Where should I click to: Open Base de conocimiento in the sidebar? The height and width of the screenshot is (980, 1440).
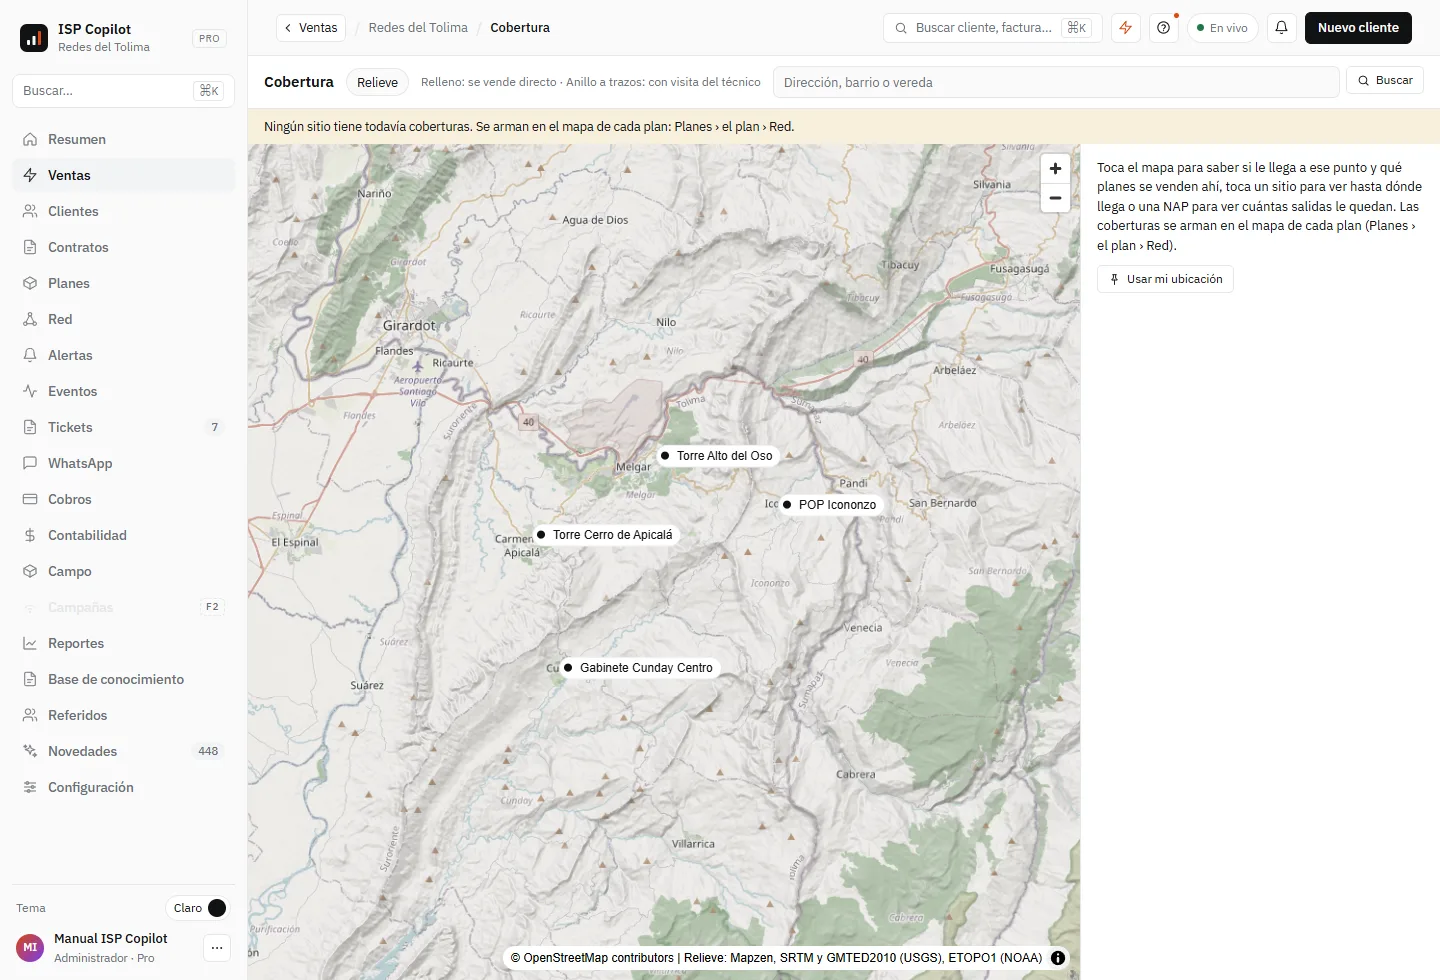[124, 679]
